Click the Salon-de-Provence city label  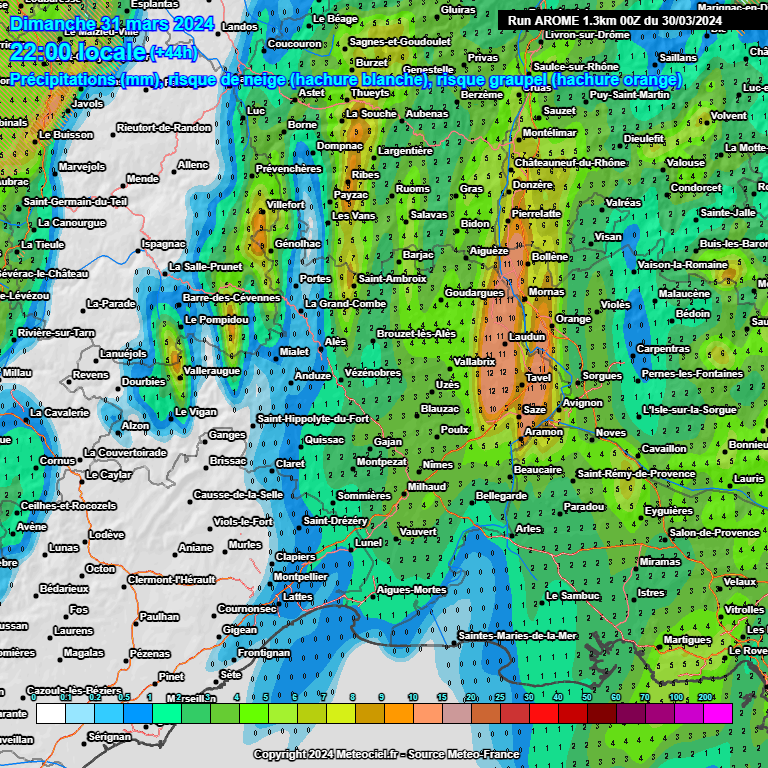tap(714, 533)
